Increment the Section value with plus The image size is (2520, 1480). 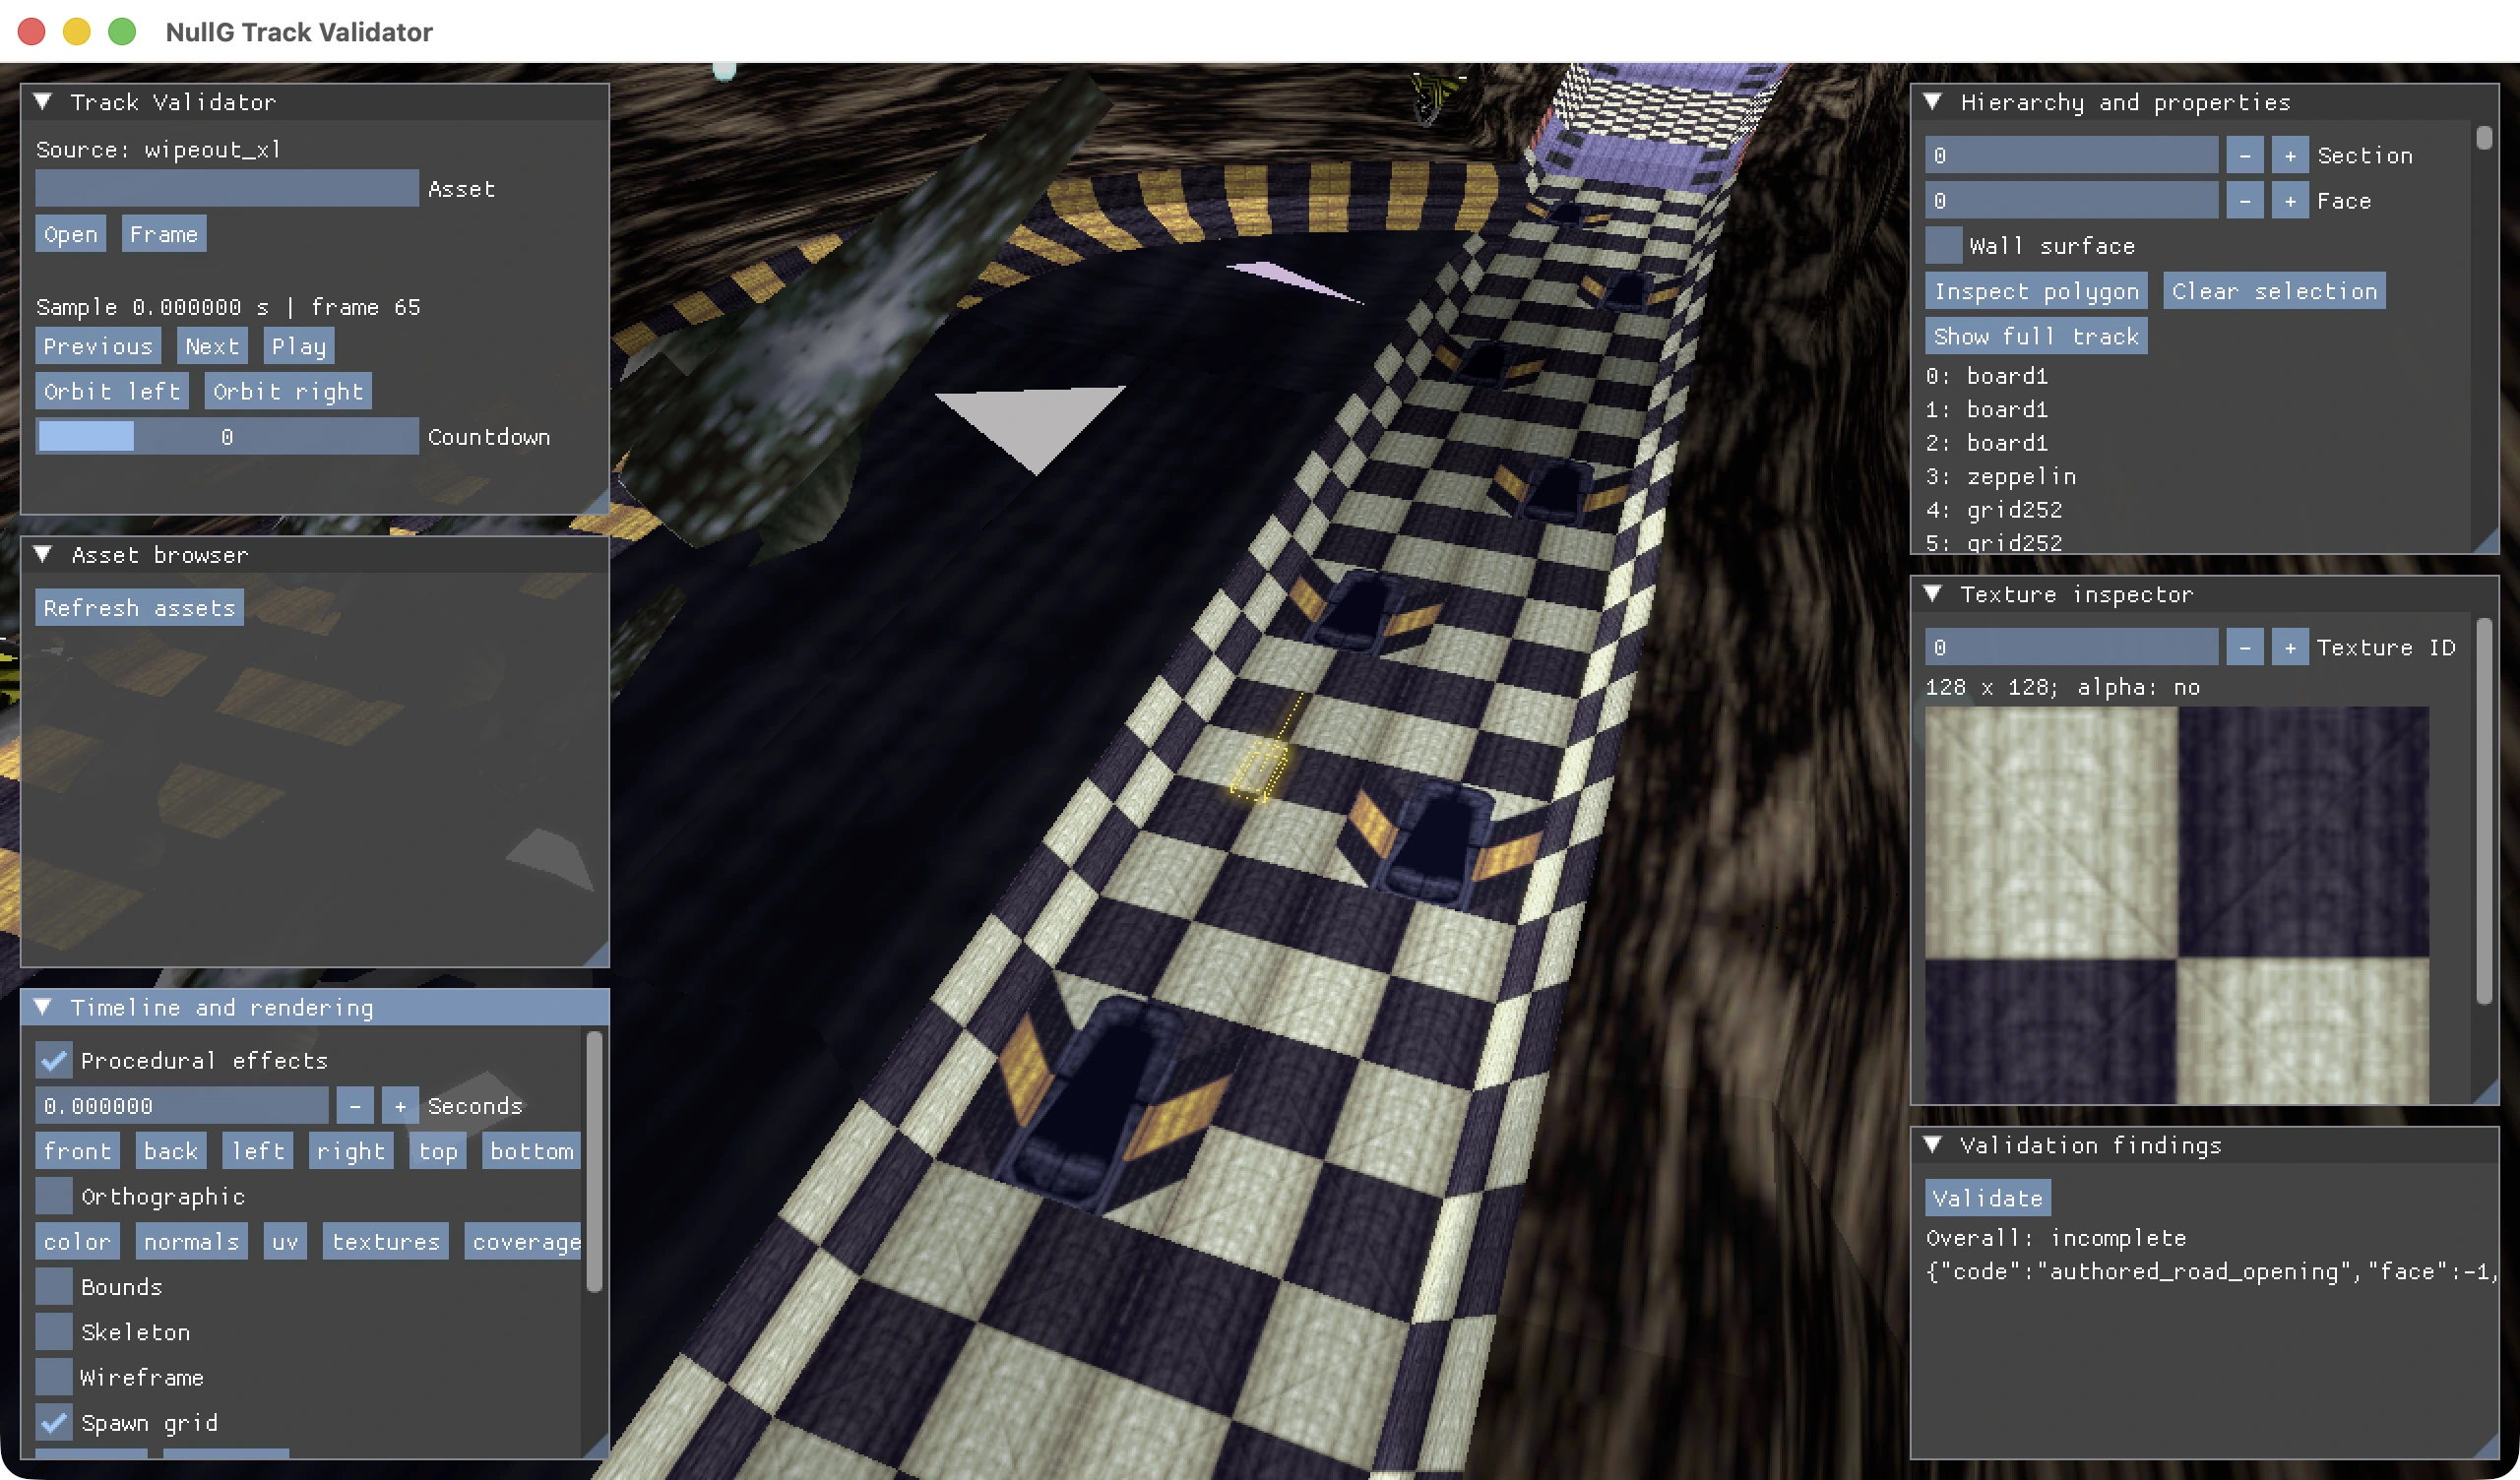tap(2290, 155)
